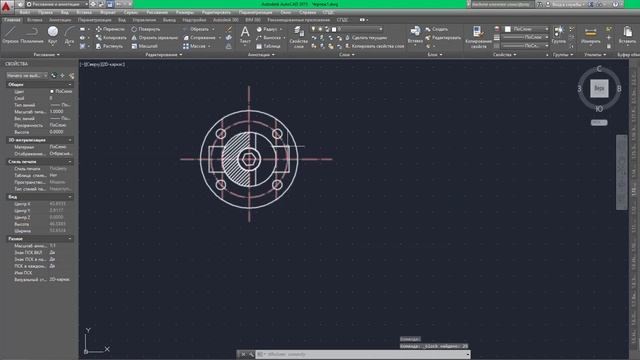Click the Повернуть (Rotate) tool
Viewport: 640px width, 360px height.
(x=146, y=29)
